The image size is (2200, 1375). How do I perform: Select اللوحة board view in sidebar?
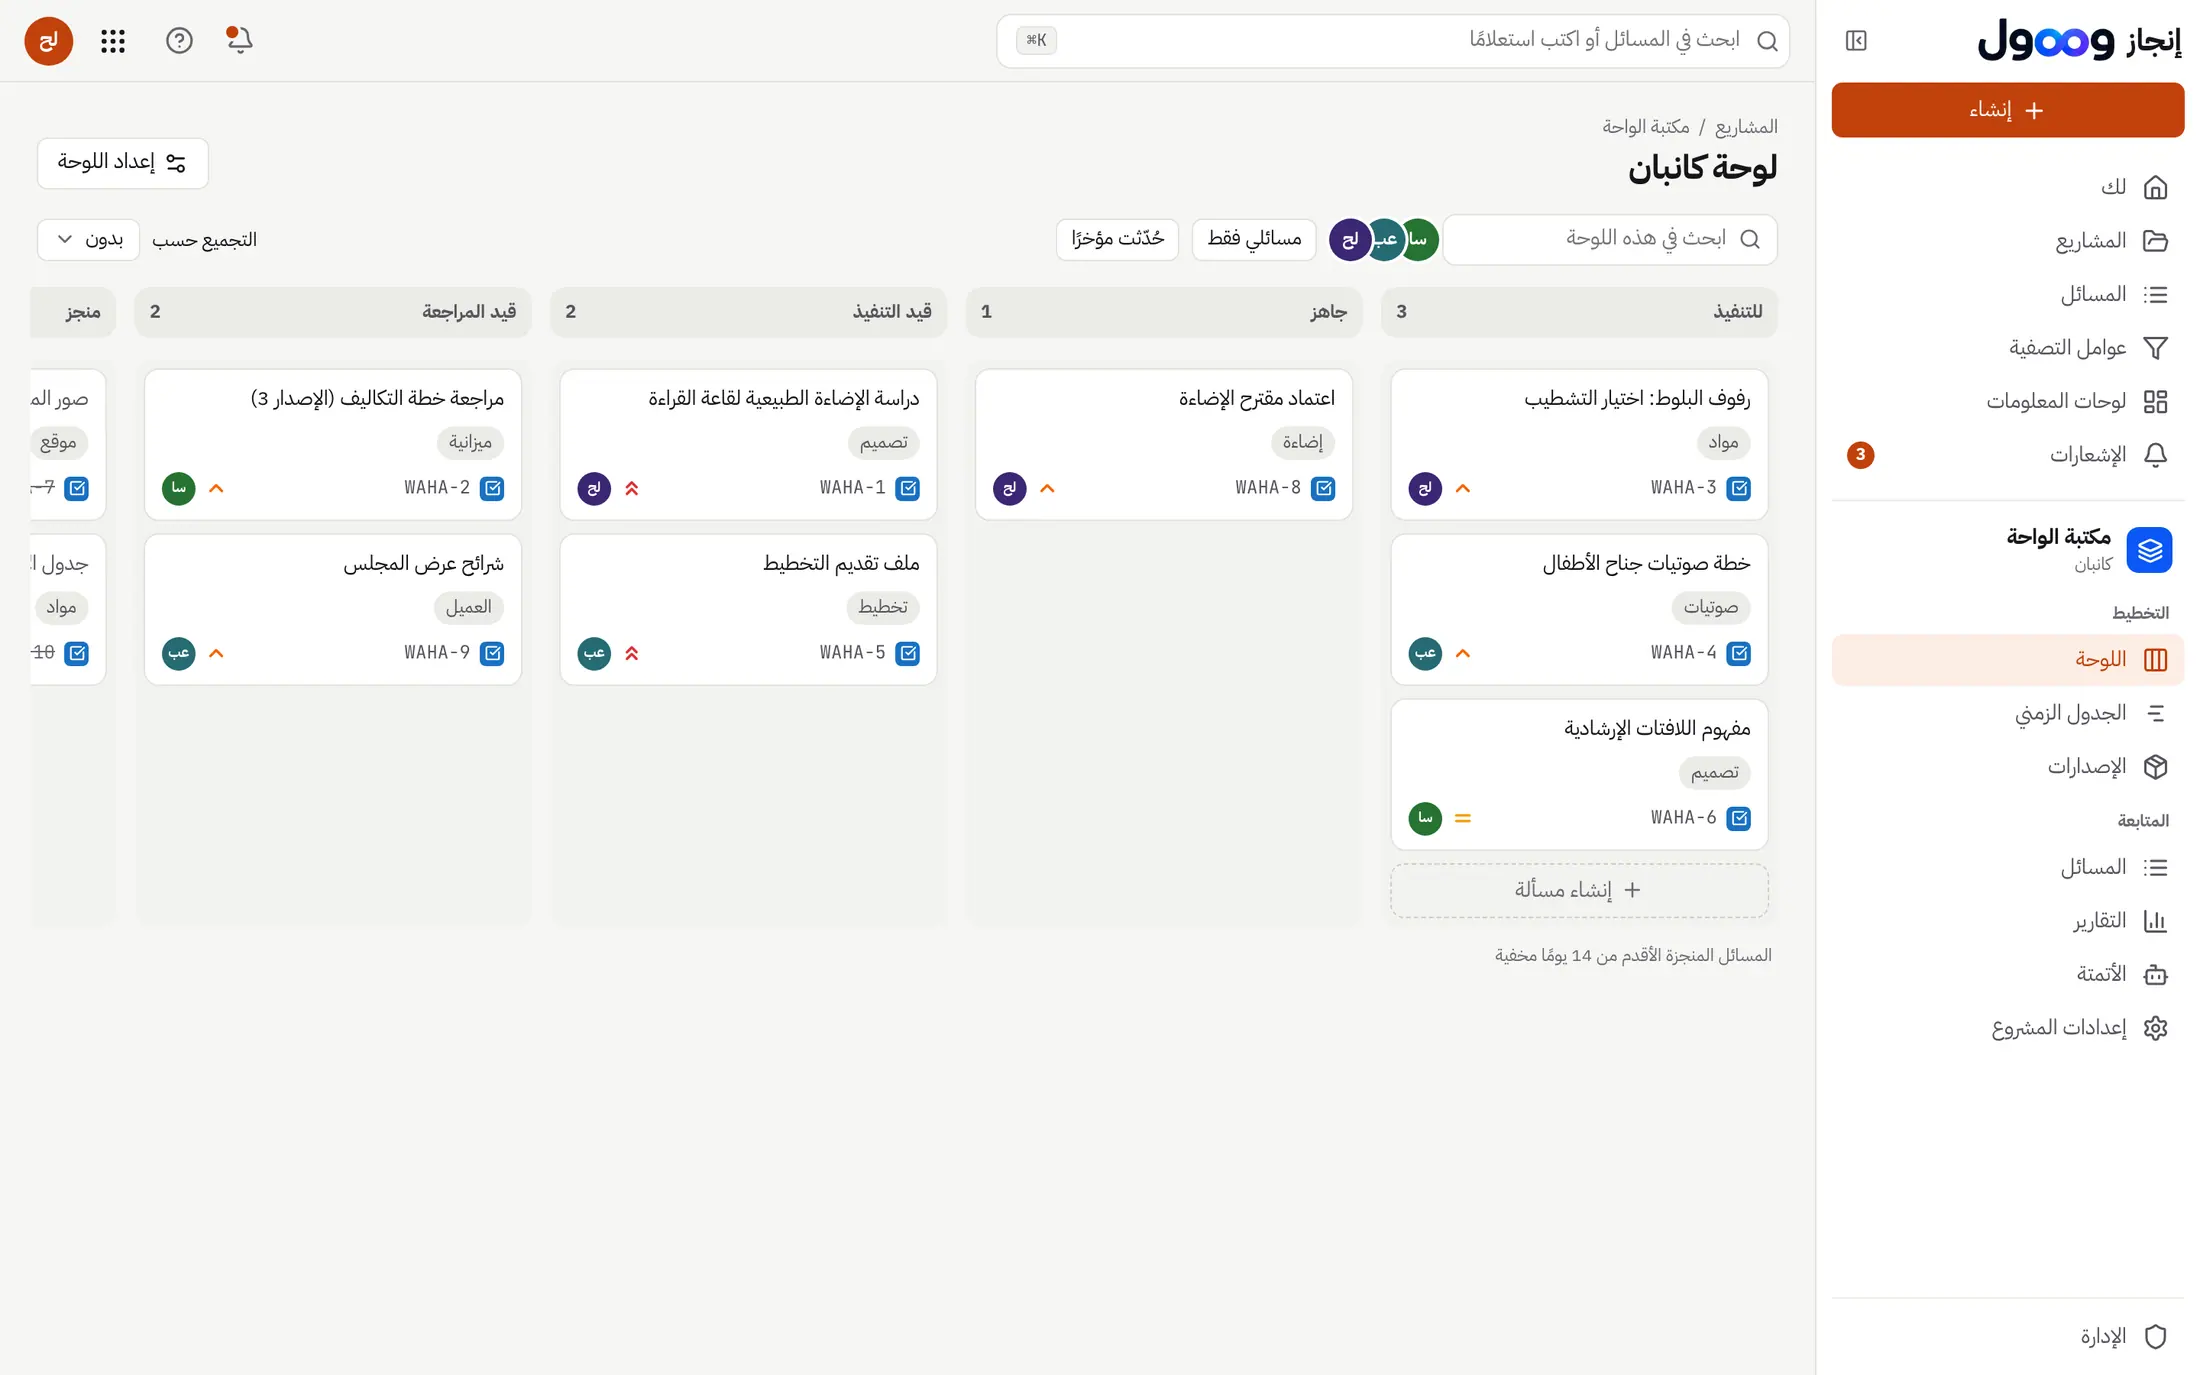[x=2008, y=660]
